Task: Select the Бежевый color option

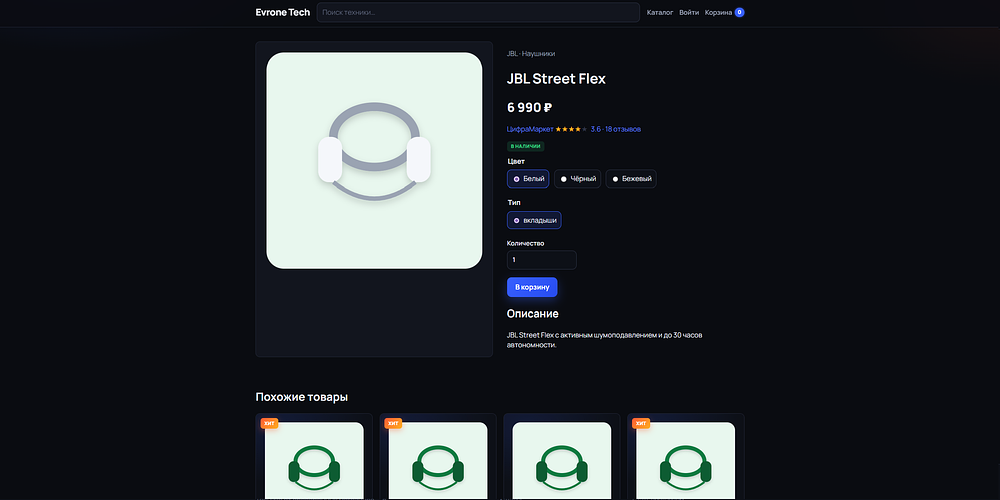Action: (631, 179)
